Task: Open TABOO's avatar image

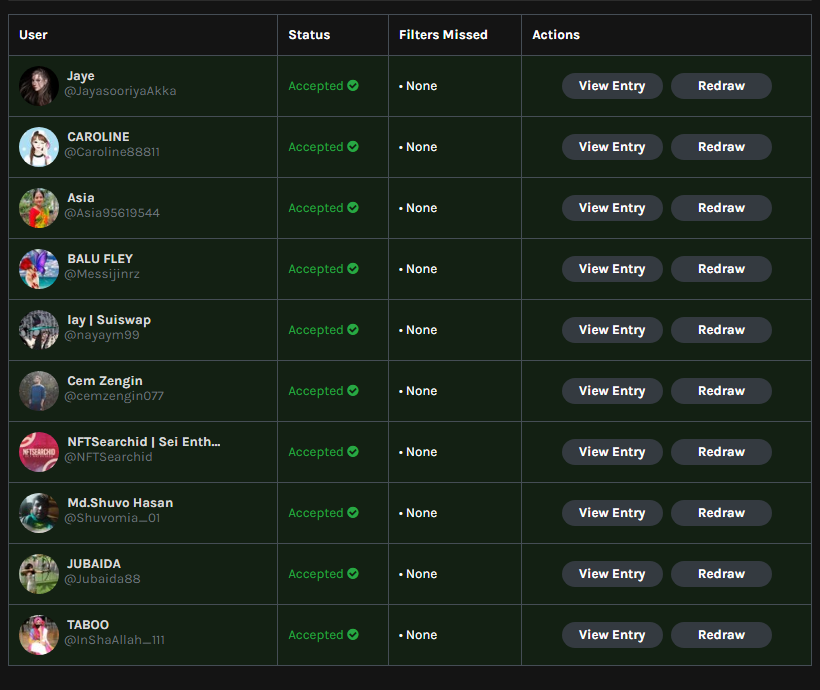Action: pyautogui.click(x=39, y=635)
